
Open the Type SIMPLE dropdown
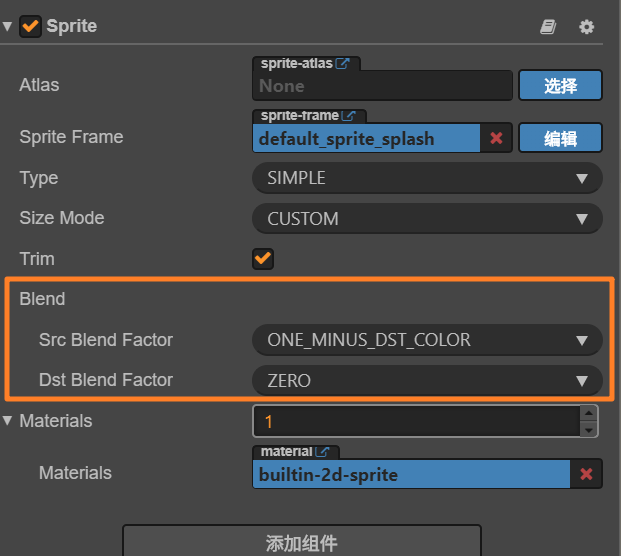pos(427,178)
